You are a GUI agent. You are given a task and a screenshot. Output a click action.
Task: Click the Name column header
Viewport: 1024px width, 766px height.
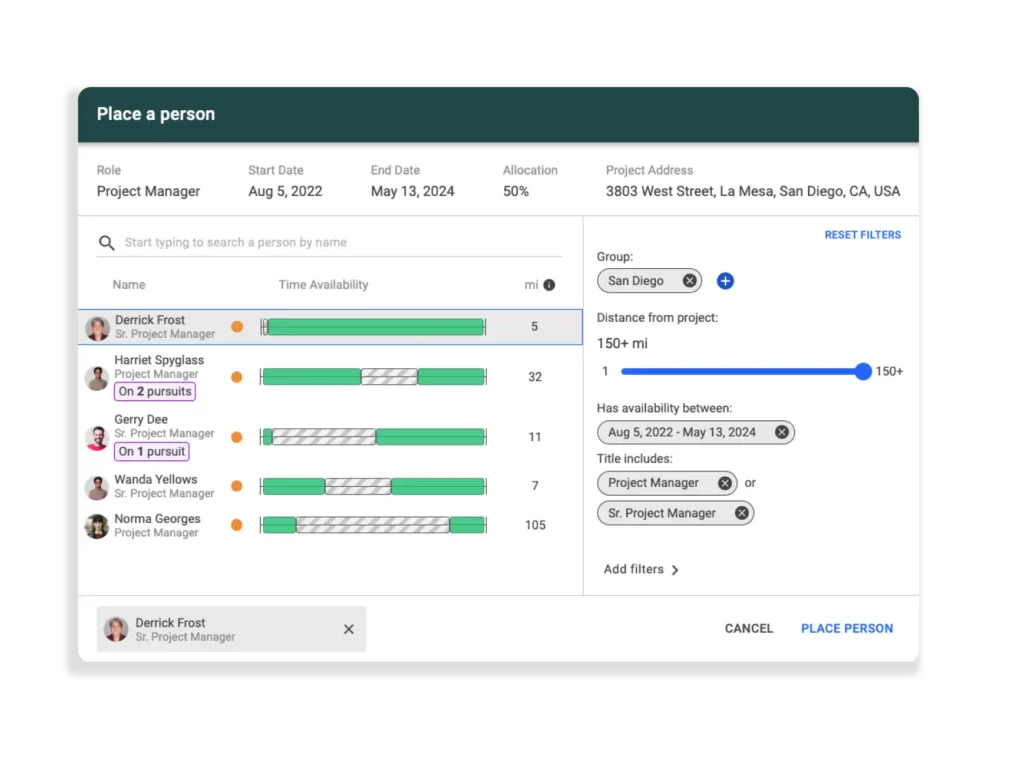(129, 285)
